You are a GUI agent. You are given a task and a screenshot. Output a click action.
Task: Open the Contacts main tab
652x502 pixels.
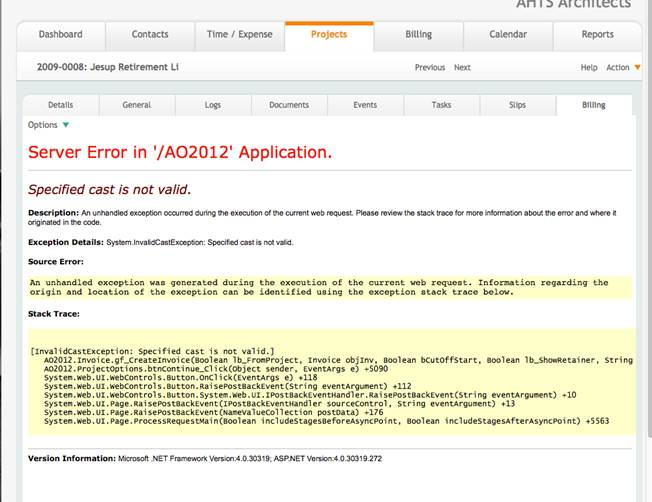coord(150,35)
